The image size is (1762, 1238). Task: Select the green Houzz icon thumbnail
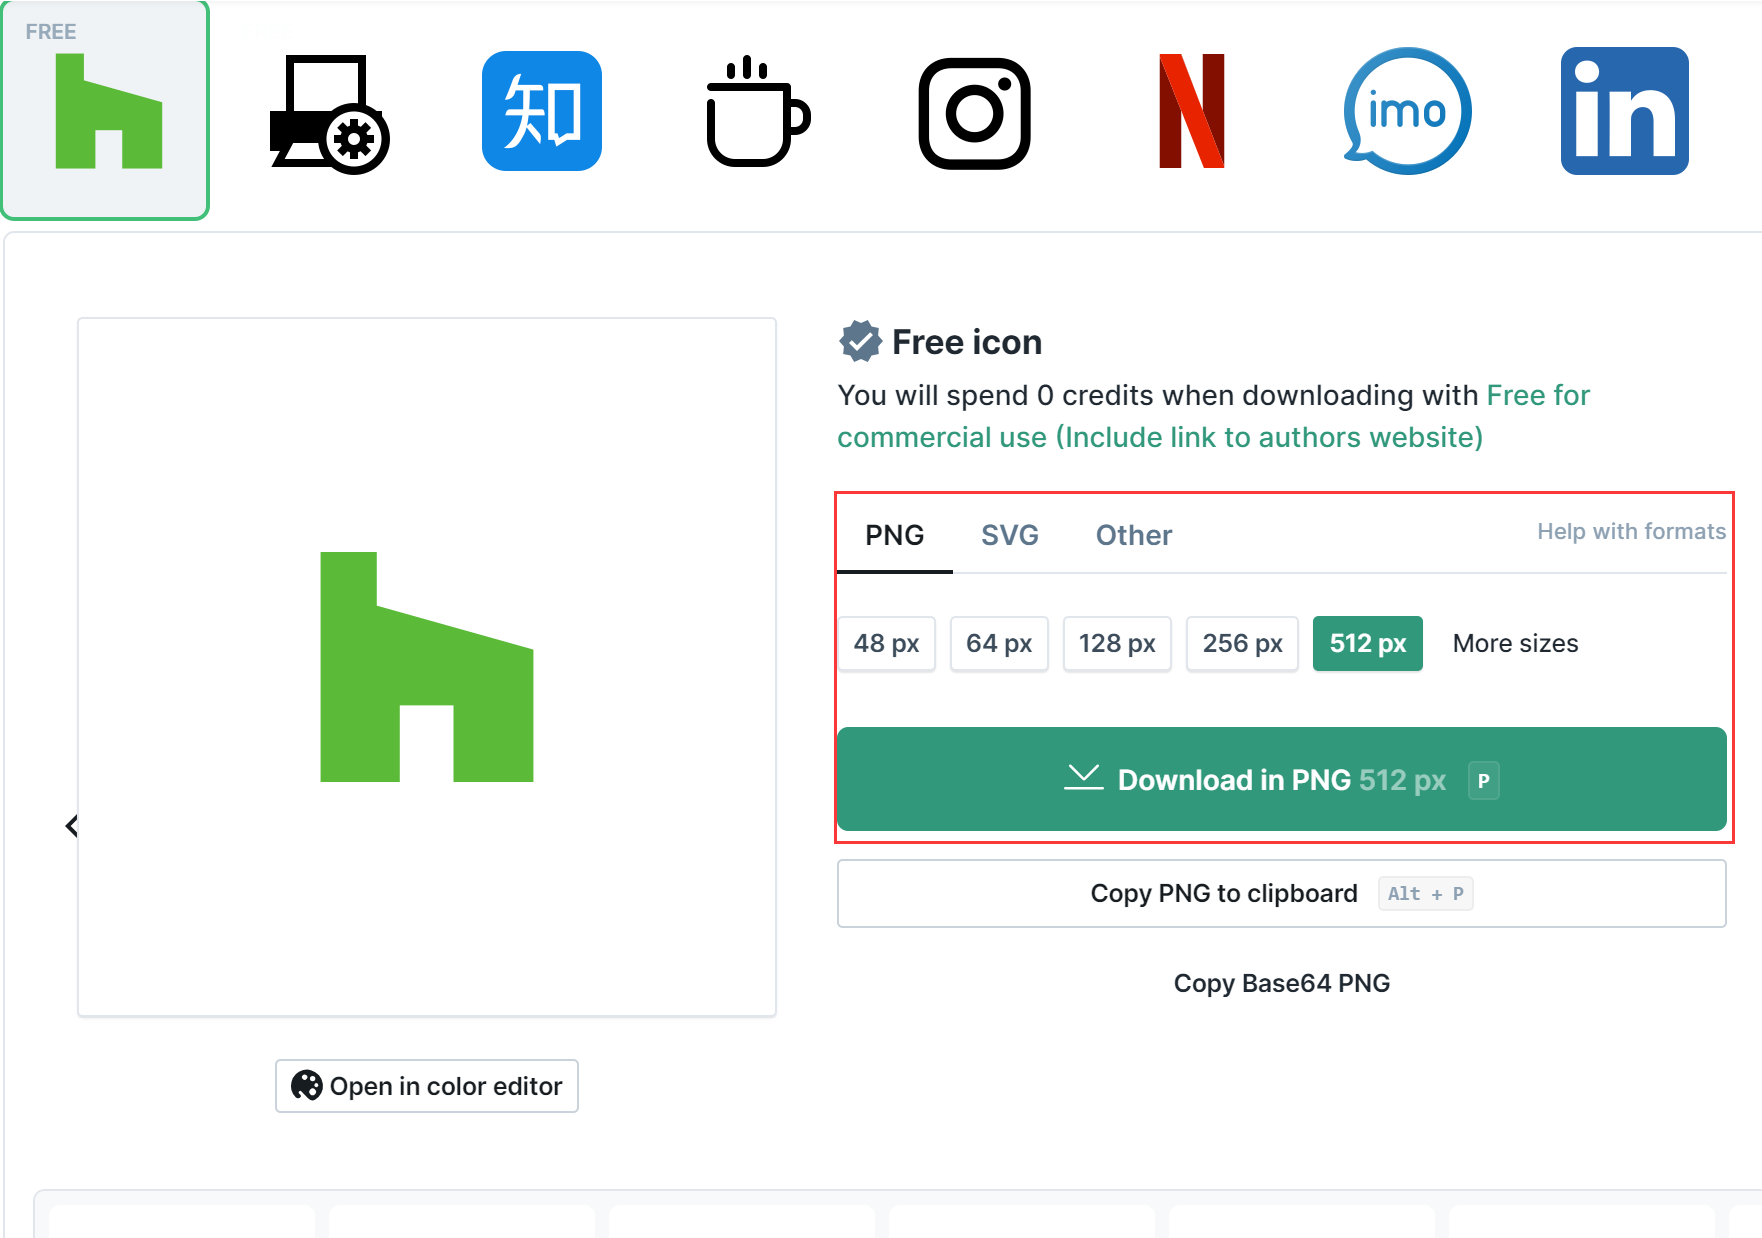click(x=105, y=111)
